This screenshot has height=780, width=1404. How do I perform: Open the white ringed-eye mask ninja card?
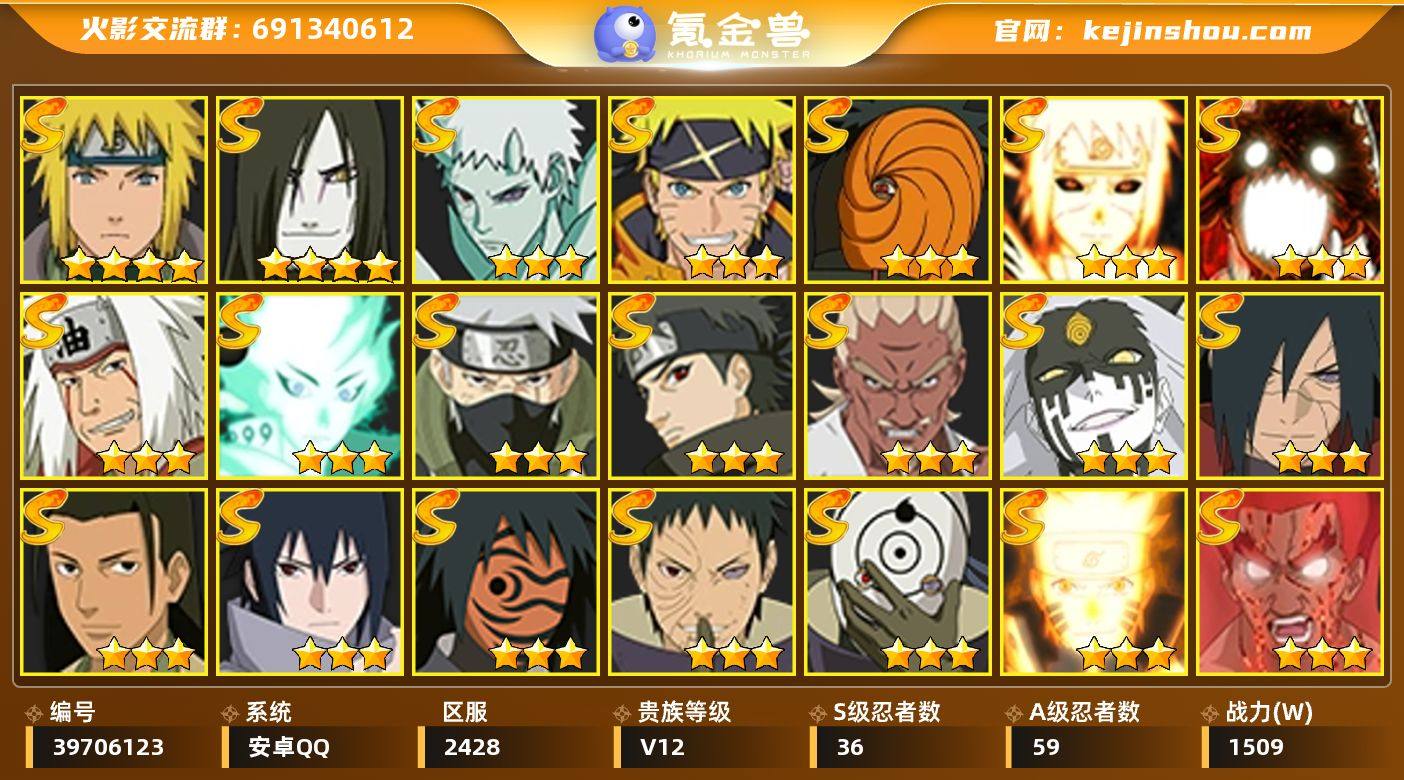(x=897, y=581)
